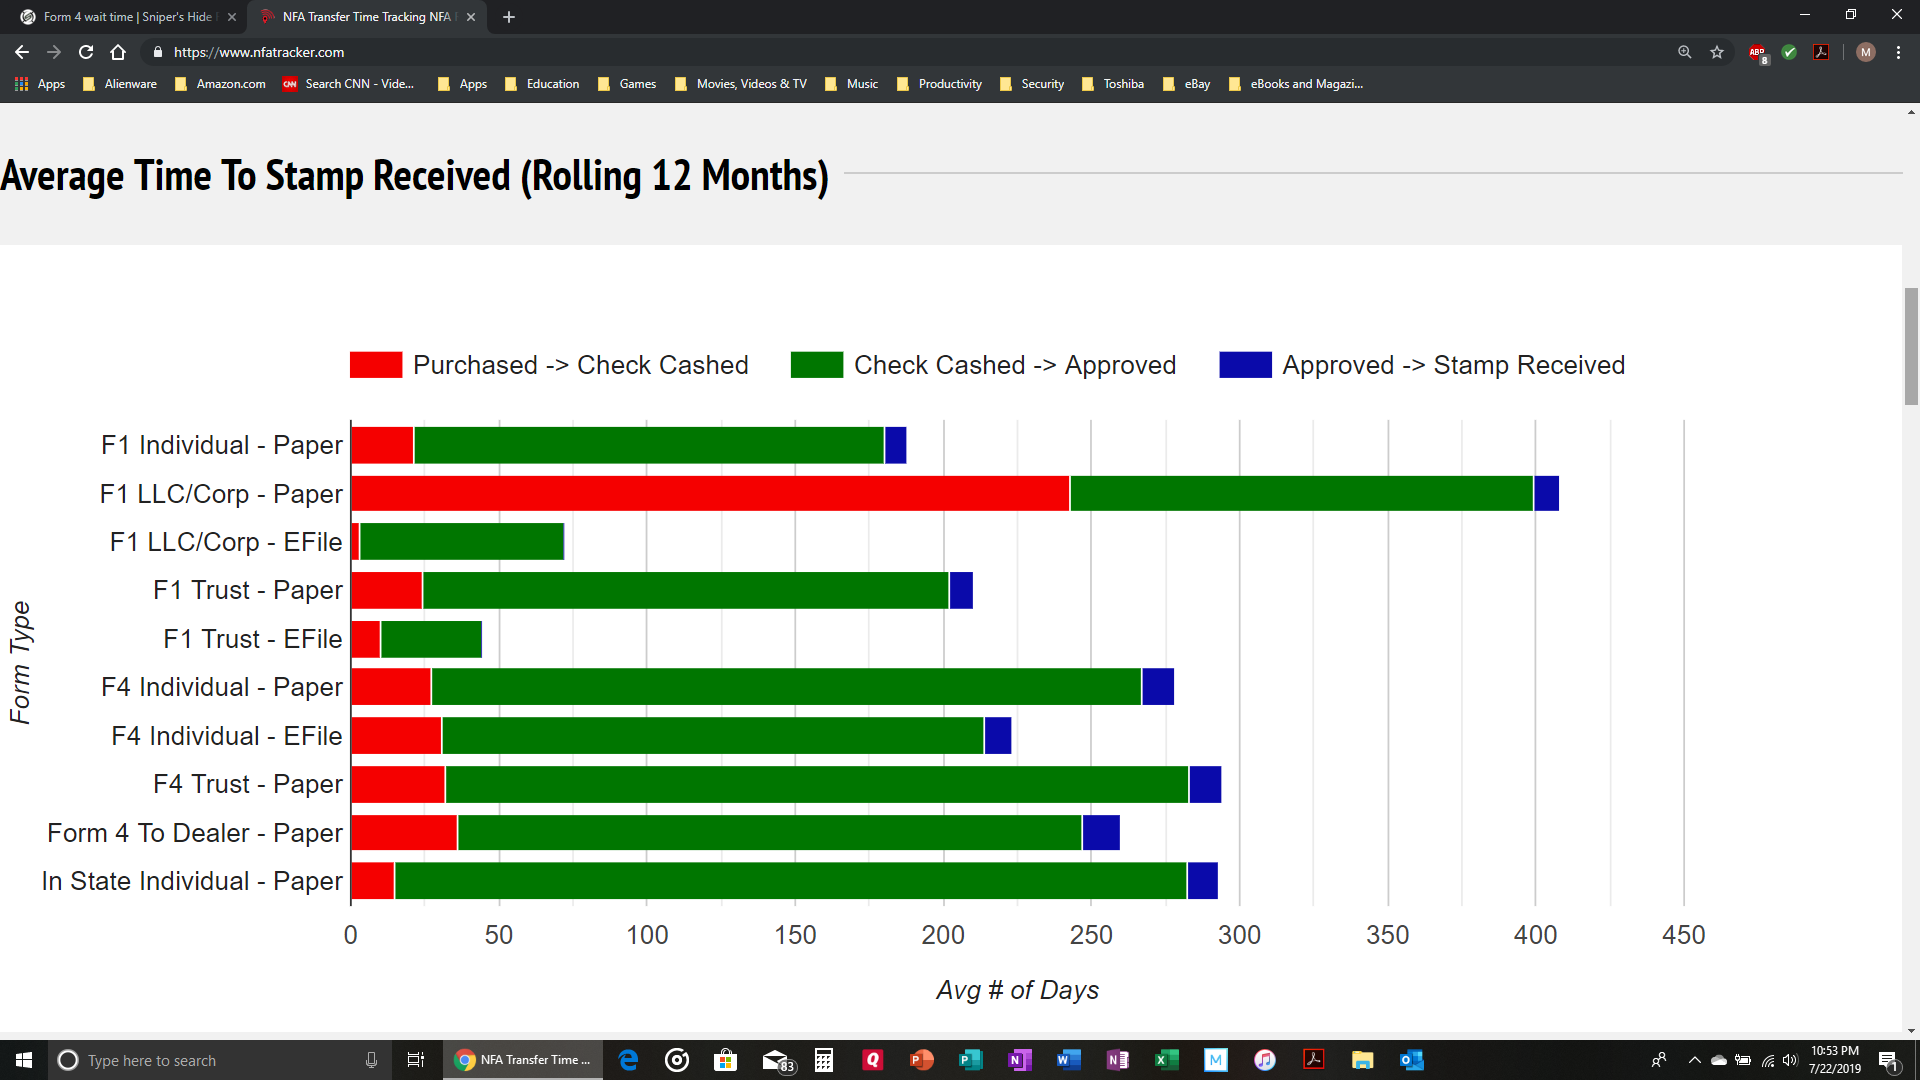This screenshot has width=1920, height=1080.
Task: Click the address bar URL field
Action: click(900, 52)
